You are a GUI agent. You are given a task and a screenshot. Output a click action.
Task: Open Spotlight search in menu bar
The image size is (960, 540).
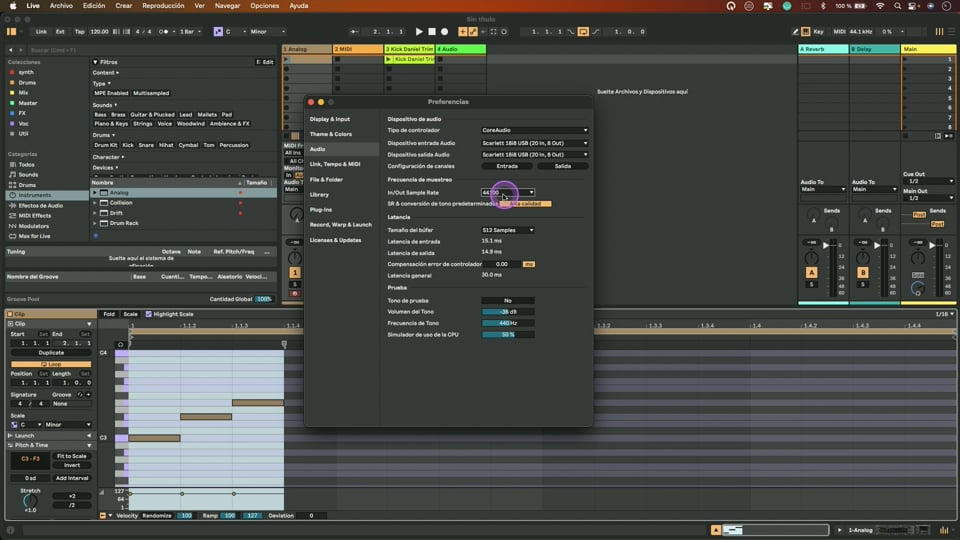click(897, 6)
